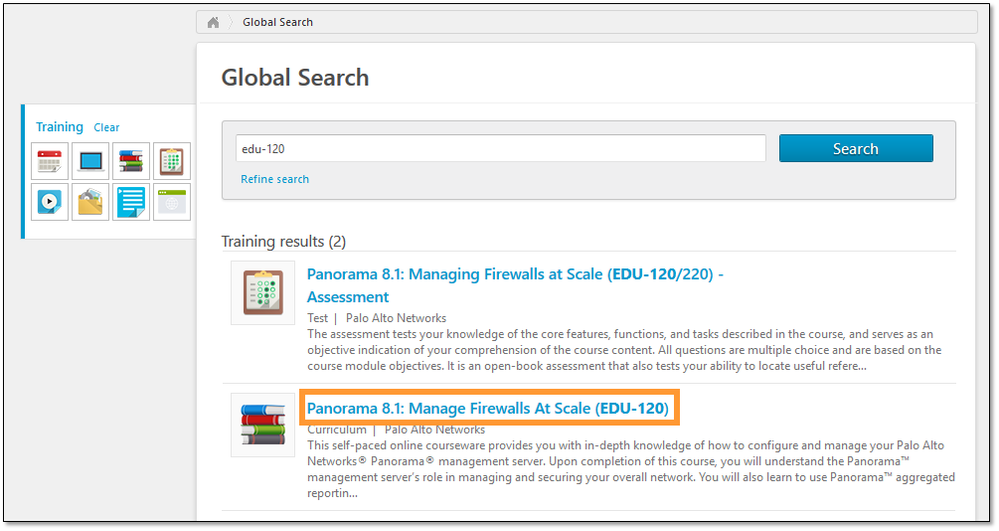Click the Search button
The image size is (999, 531).
pyautogui.click(x=855, y=148)
